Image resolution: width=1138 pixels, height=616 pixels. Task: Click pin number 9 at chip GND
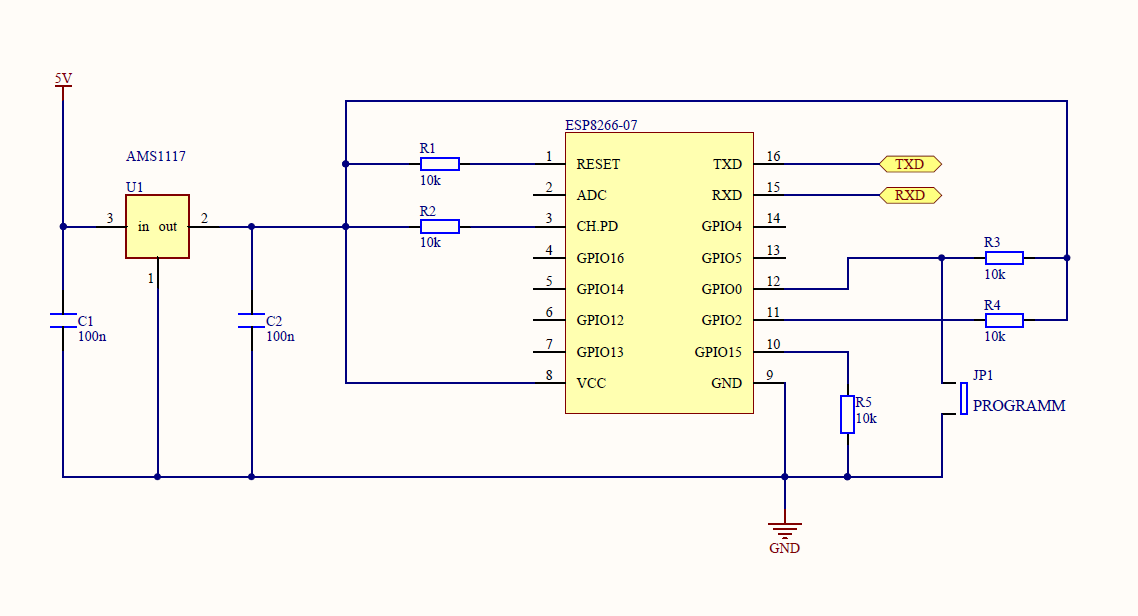769,375
